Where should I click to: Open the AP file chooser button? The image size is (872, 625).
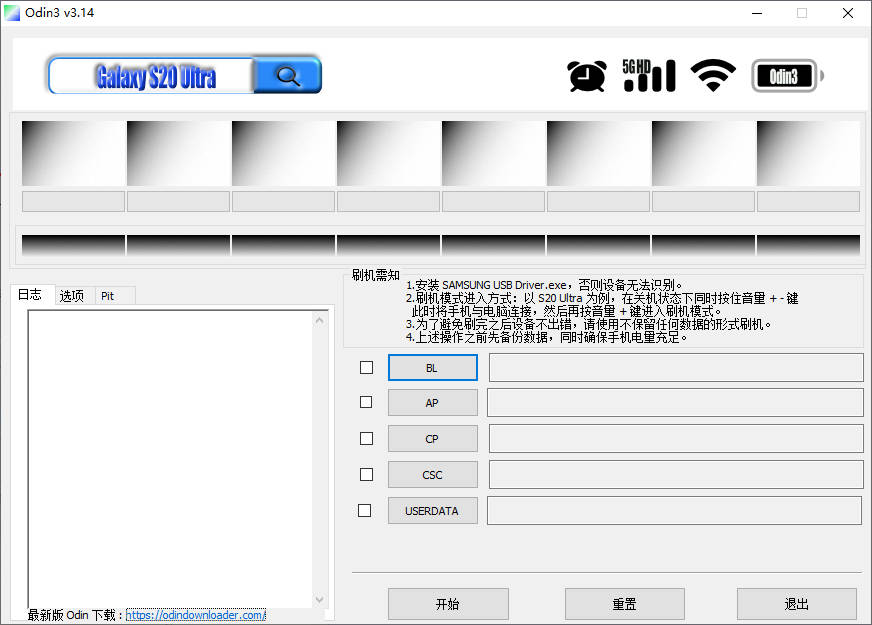(x=433, y=403)
